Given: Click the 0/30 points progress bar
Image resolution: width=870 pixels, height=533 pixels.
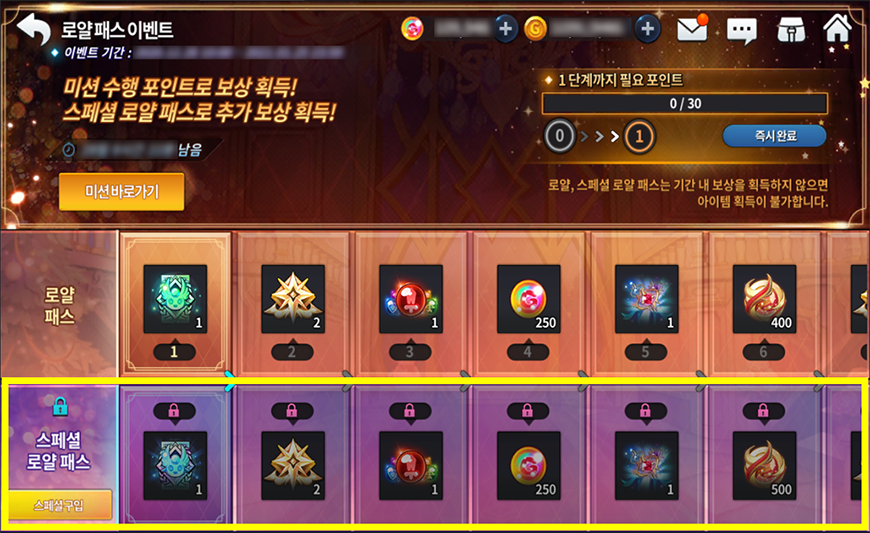Looking at the screenshot, I should [685, 104].
